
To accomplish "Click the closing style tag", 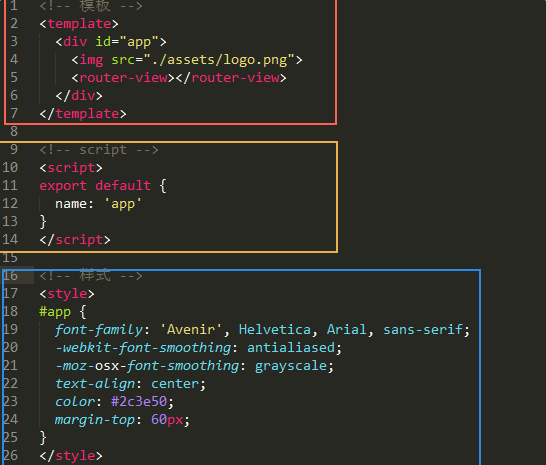I will click(71, 456).
